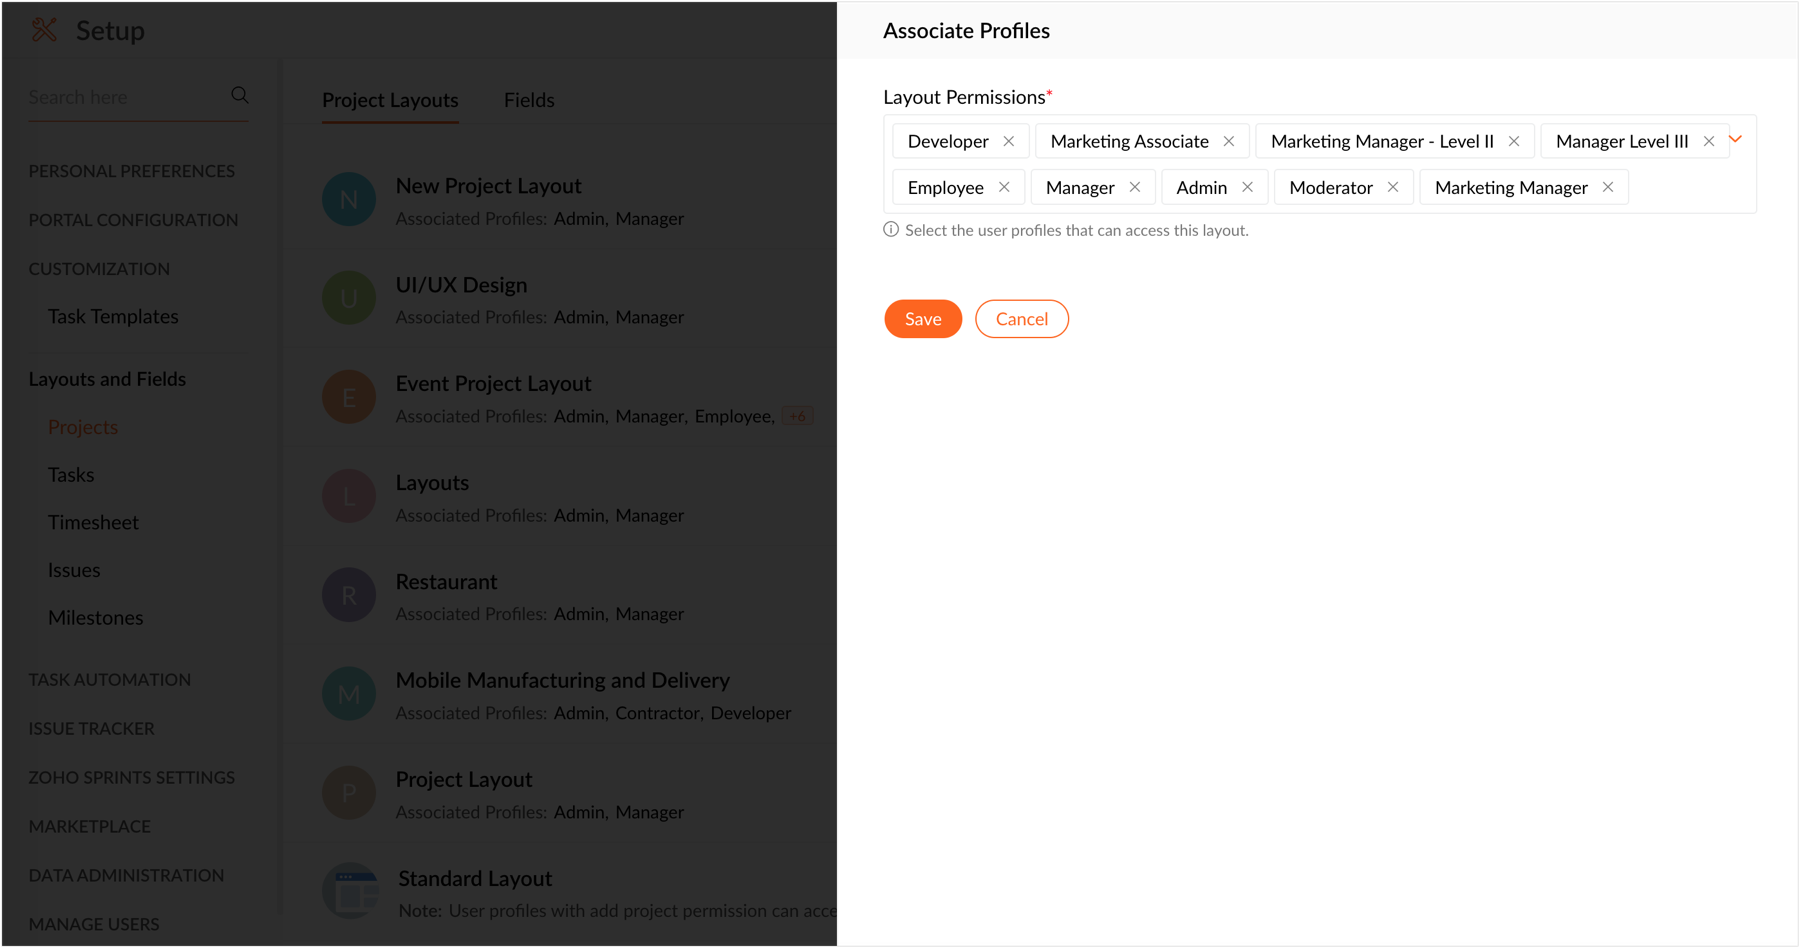Remove the Marketing Associate profile tag

coord(1229,141)
